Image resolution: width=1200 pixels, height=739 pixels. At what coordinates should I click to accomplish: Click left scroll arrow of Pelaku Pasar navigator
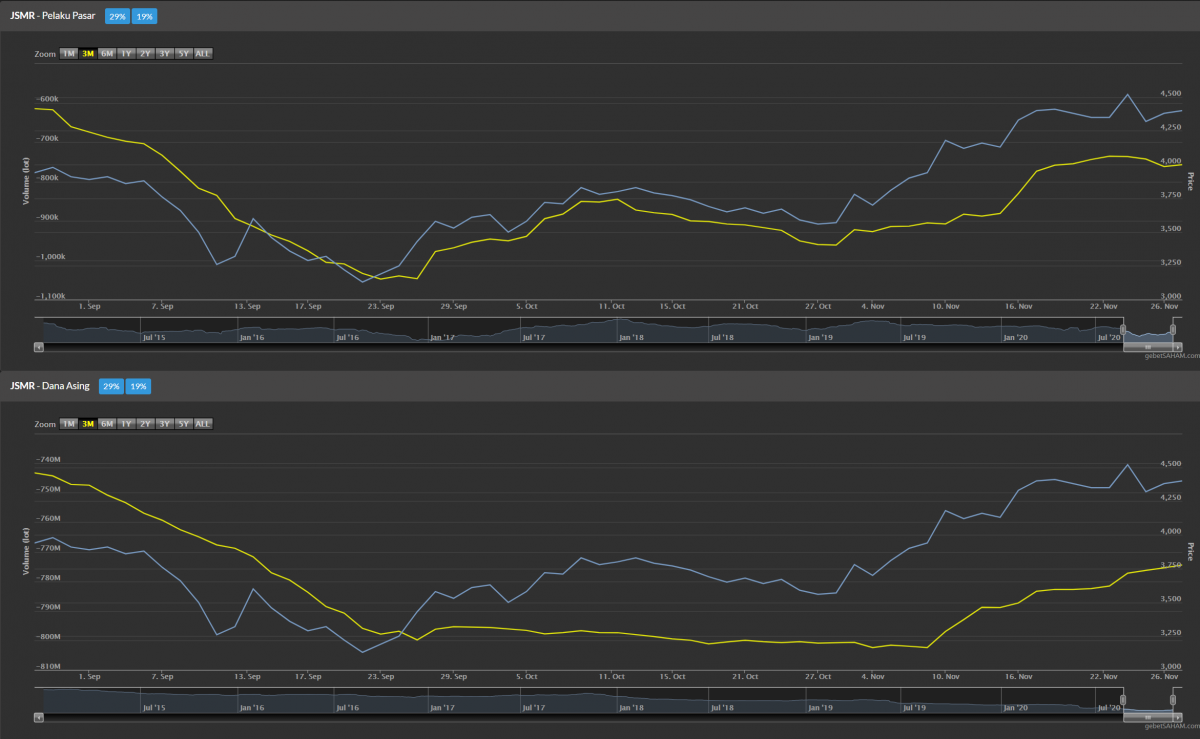pos(39,347)
